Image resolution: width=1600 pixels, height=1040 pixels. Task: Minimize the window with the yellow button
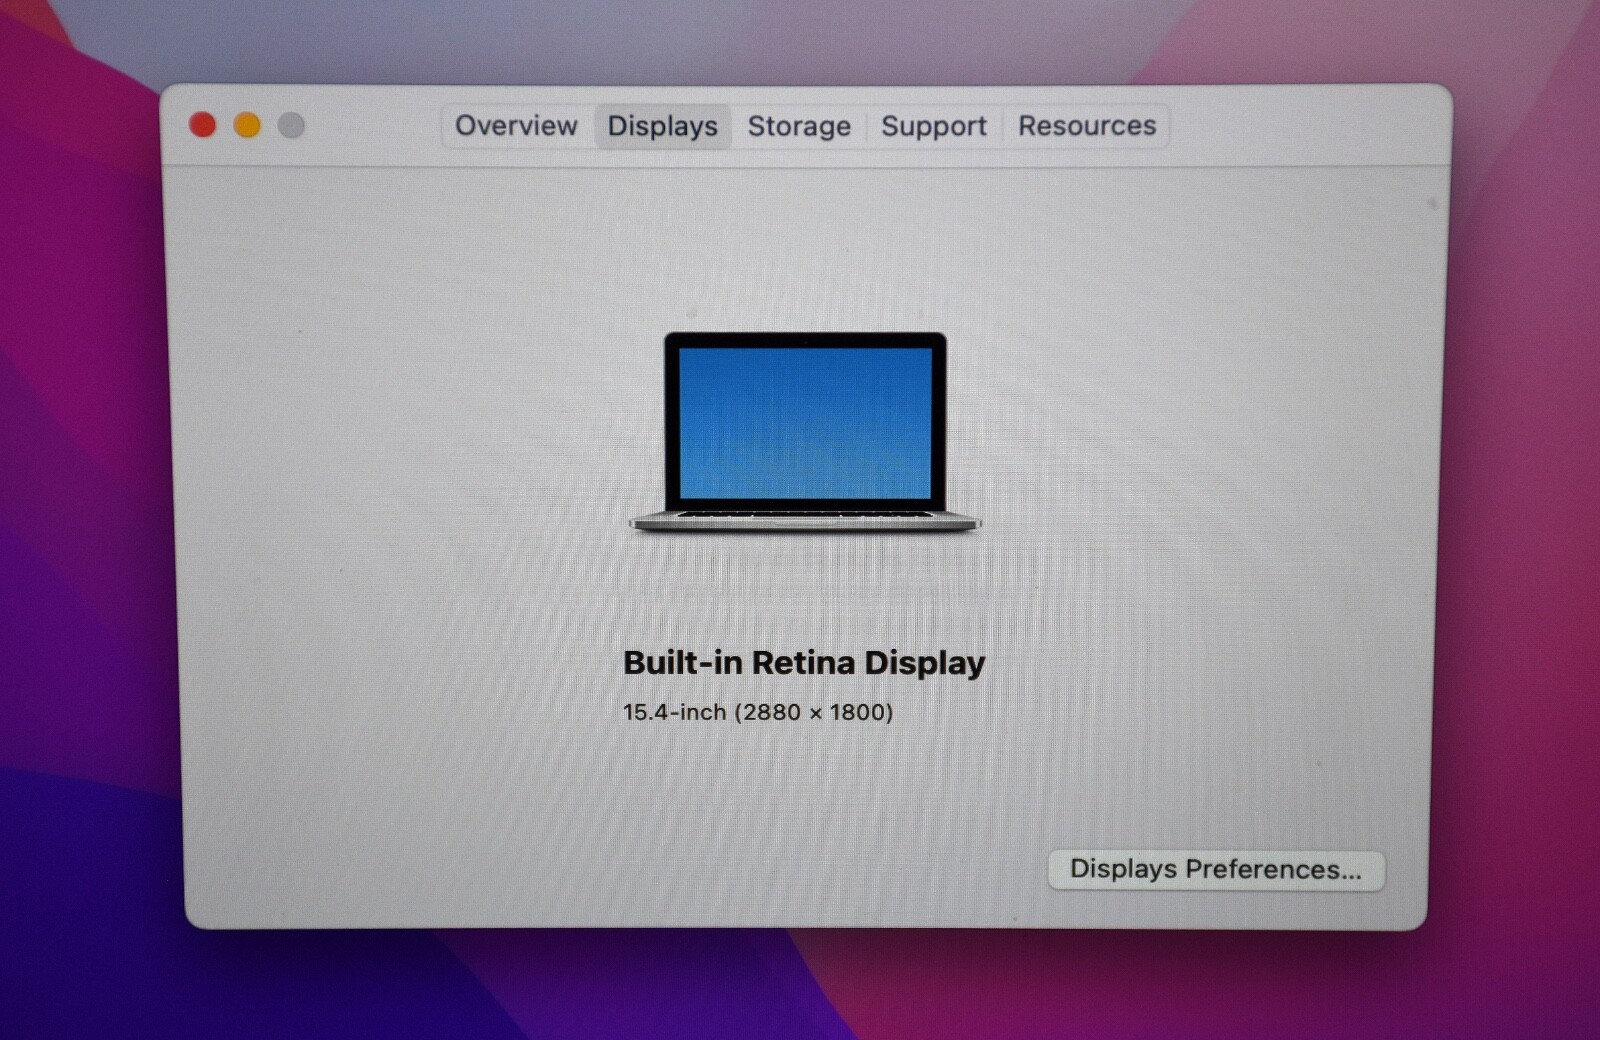pyautogui.click(x=247, y=125)
